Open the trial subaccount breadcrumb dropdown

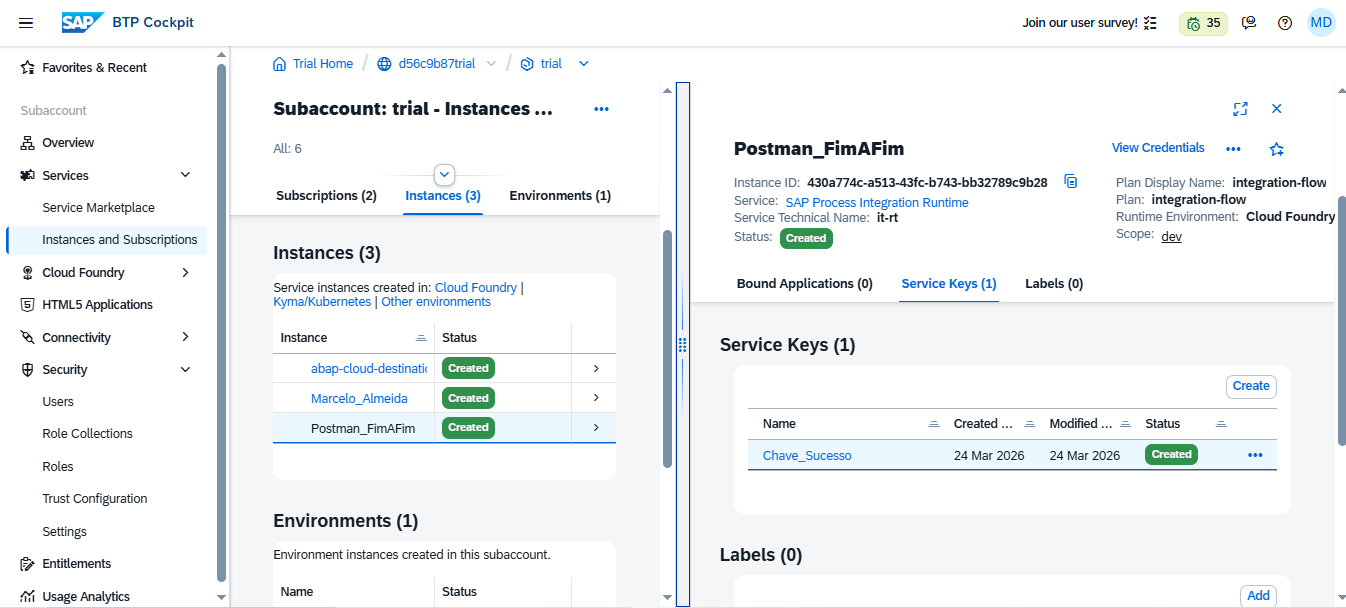pos(584,64)
